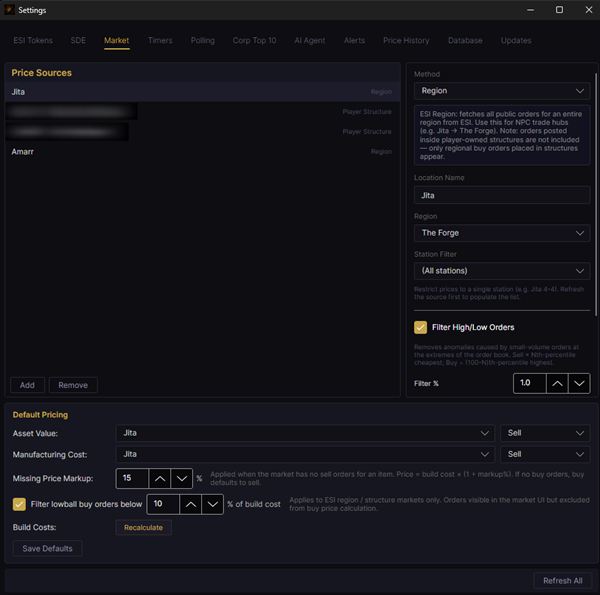This screenshot has height=595, width=600.
Task: Open the Station Filter dropdown
Action: click(x=502, y=271)
